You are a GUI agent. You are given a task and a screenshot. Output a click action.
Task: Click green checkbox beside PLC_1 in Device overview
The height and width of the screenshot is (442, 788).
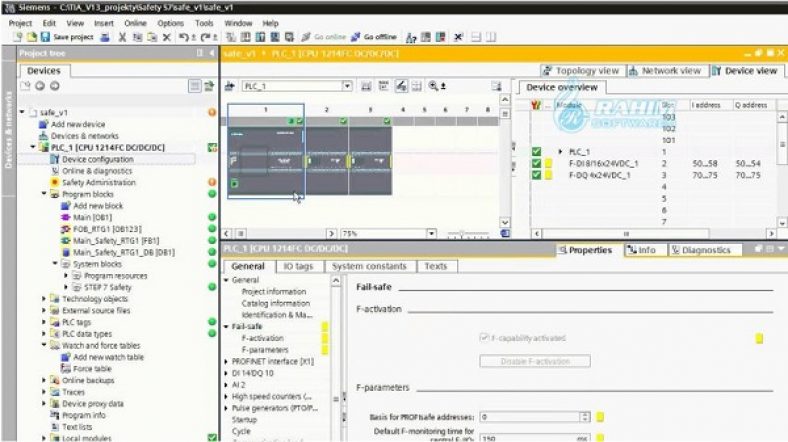click(536, 152)
